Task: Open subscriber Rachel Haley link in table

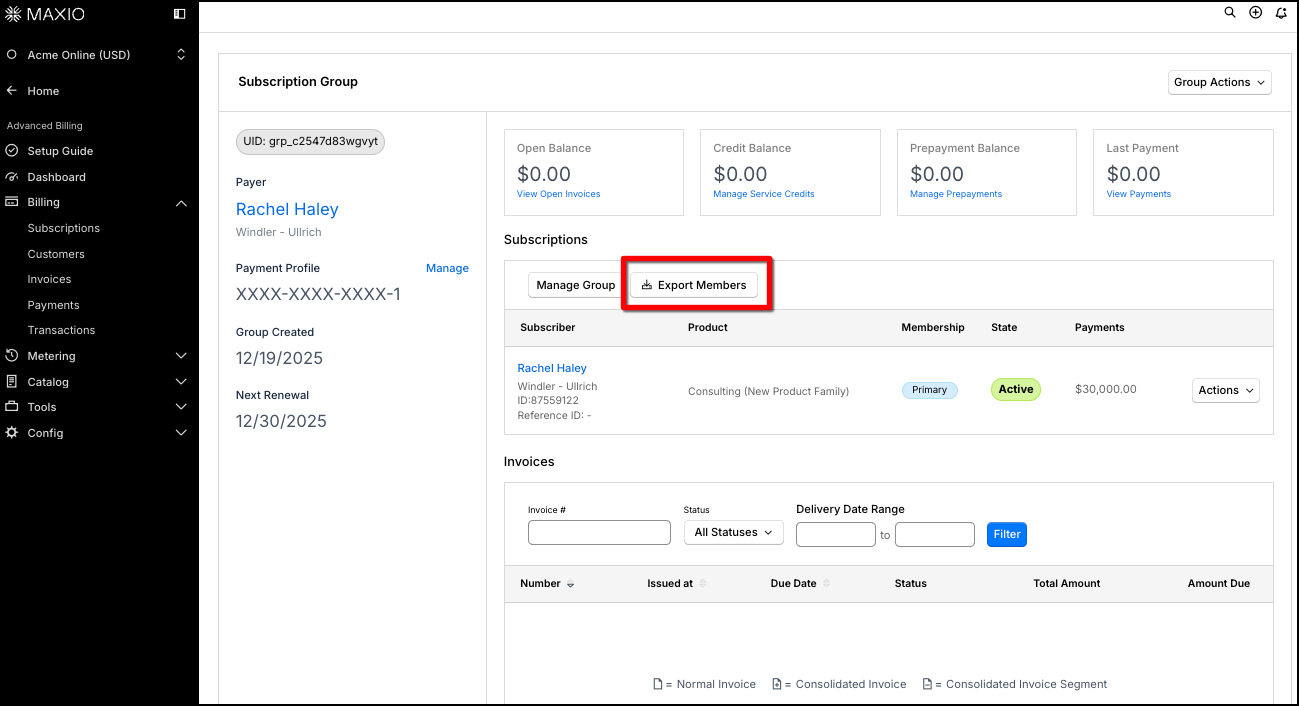Action: [552, 368]
